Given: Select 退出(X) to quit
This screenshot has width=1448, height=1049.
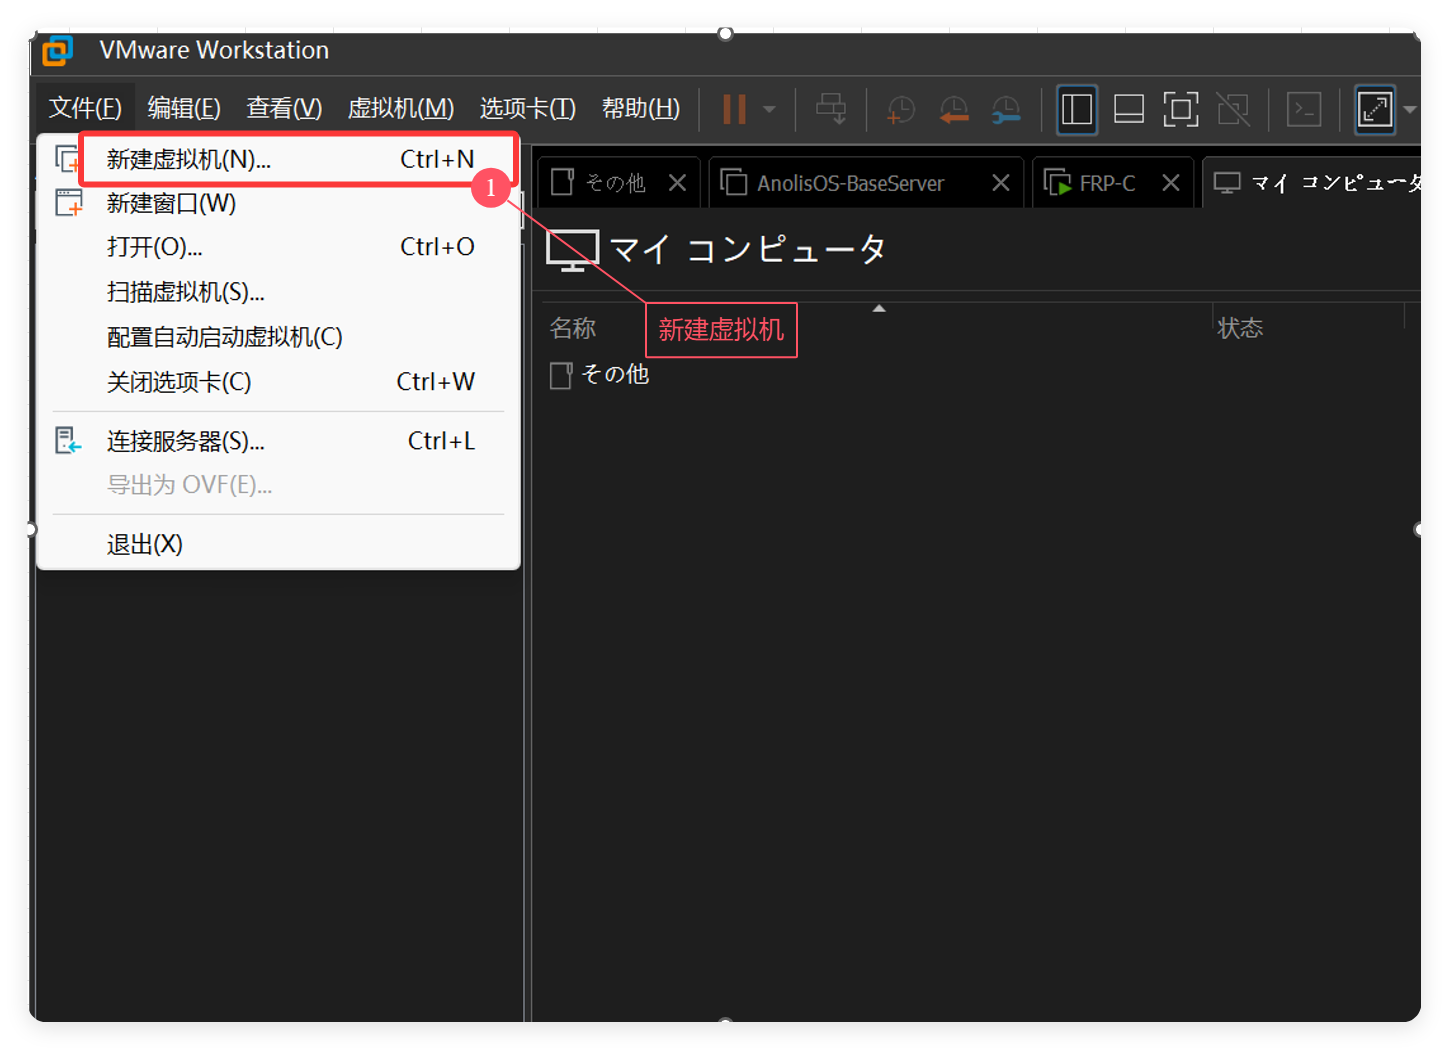Looking at the screenshot, I should click(278, 544).
